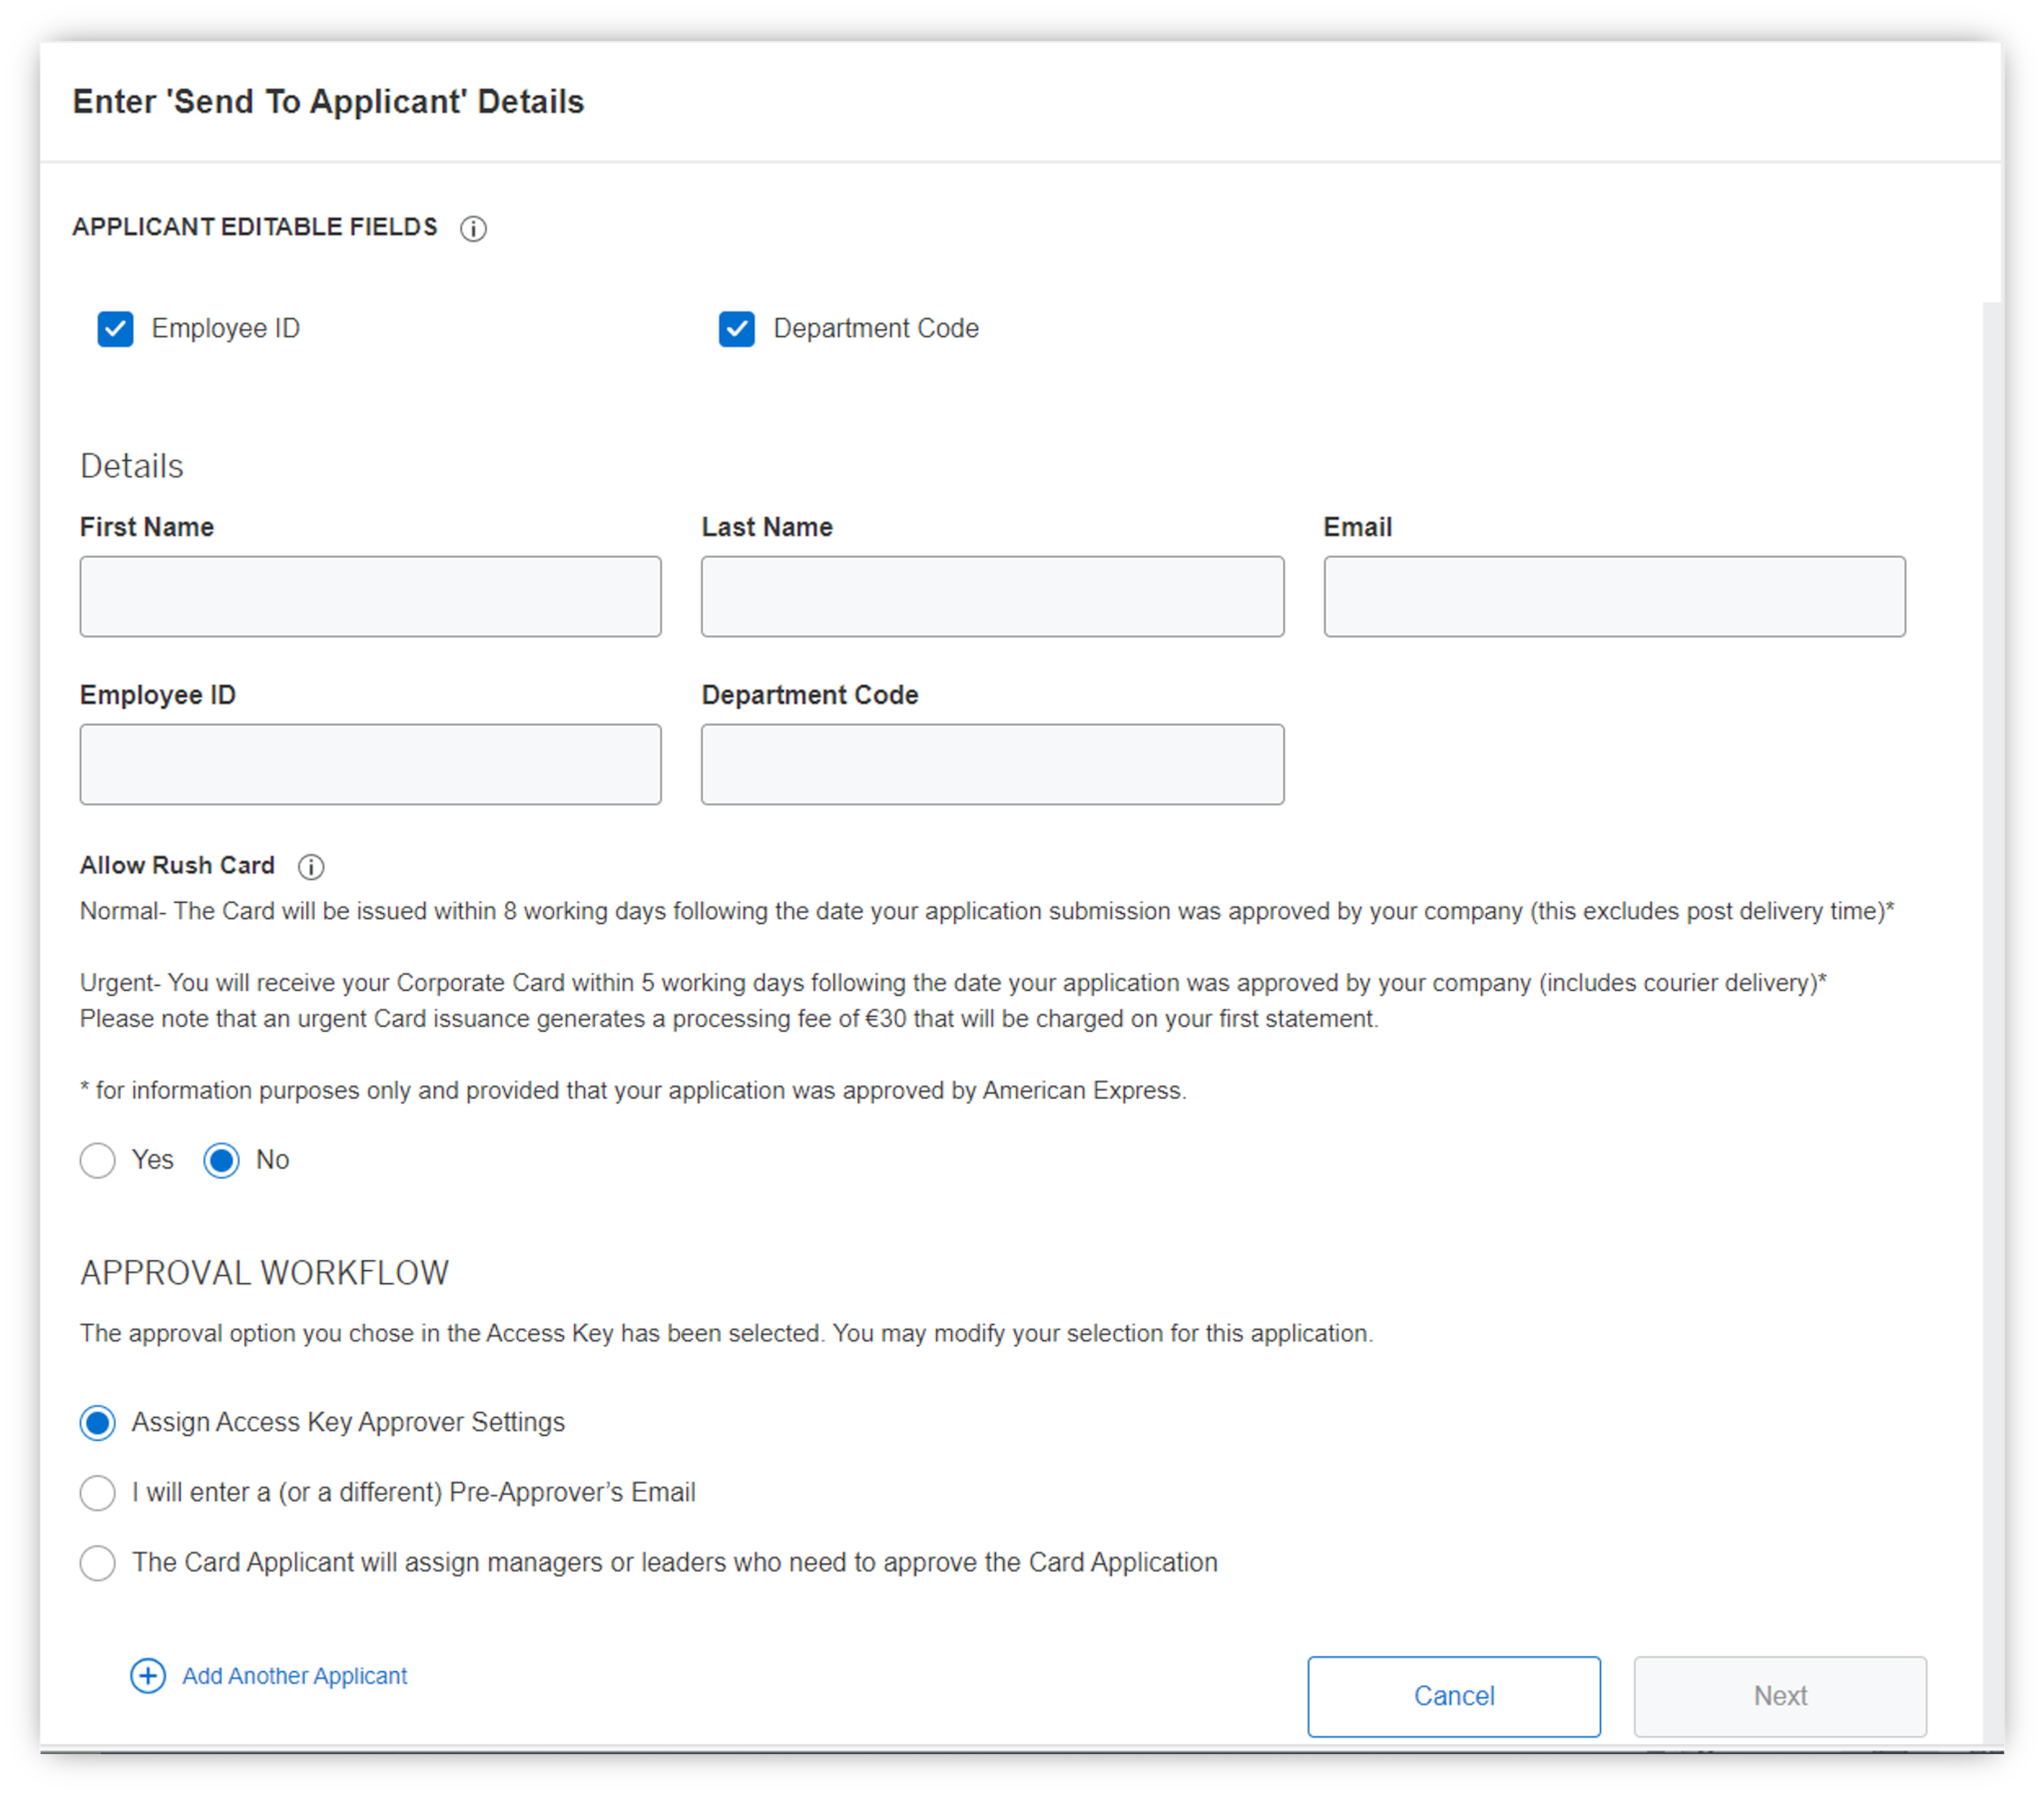Image resolution: width=2044 pixels, height=1796 pixels.
Task: Click the plus icon for Add Another Applicant
Action: pyautogui.click(x=148, y=1676)
